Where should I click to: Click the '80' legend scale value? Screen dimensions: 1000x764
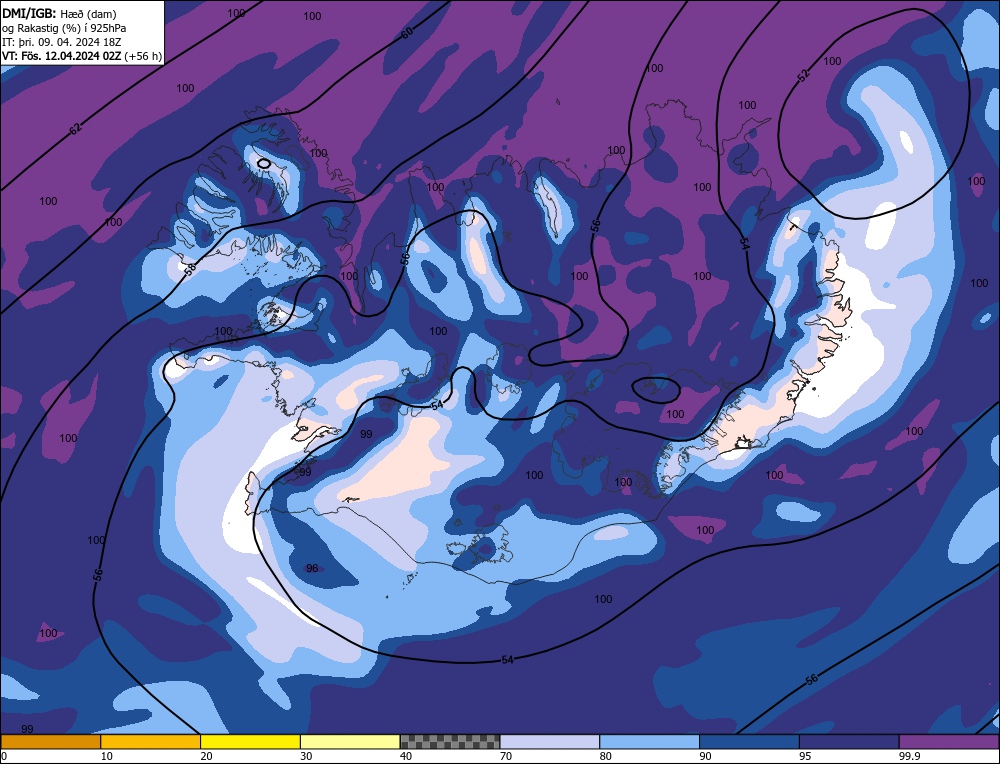tap(605, 756)
